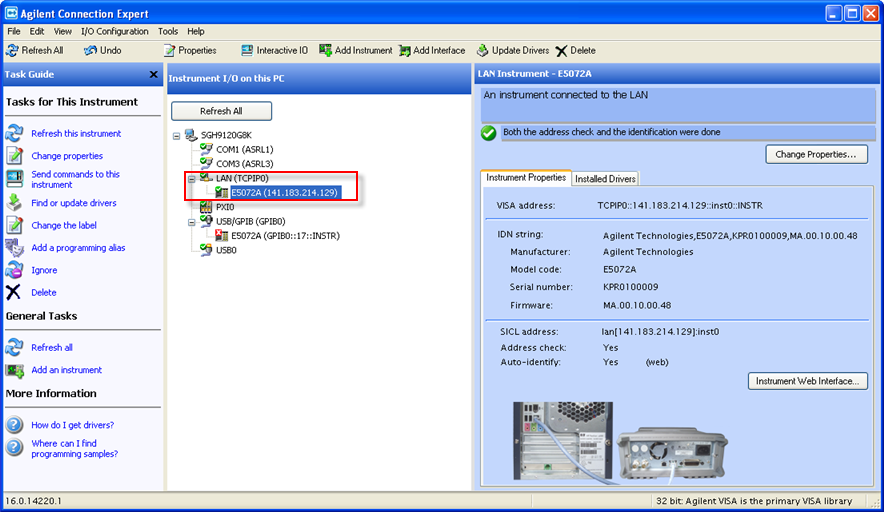Screen dimensions: 884x512
Task: Click the Change Properties... button
Action: click(x=816, y=155)
